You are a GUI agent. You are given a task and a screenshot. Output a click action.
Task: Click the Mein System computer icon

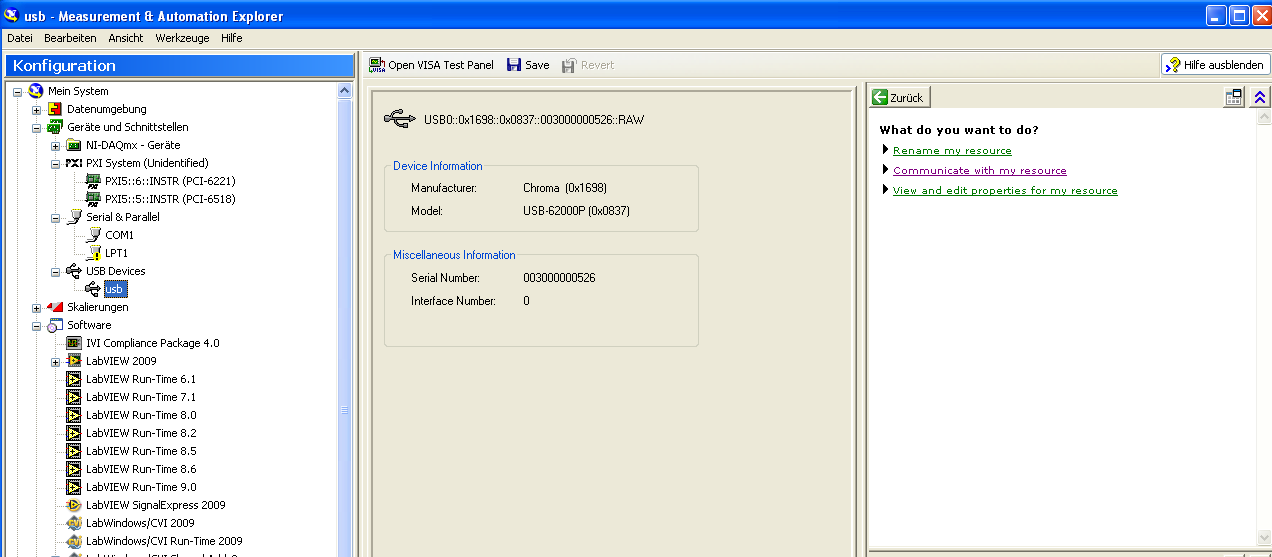36,91
